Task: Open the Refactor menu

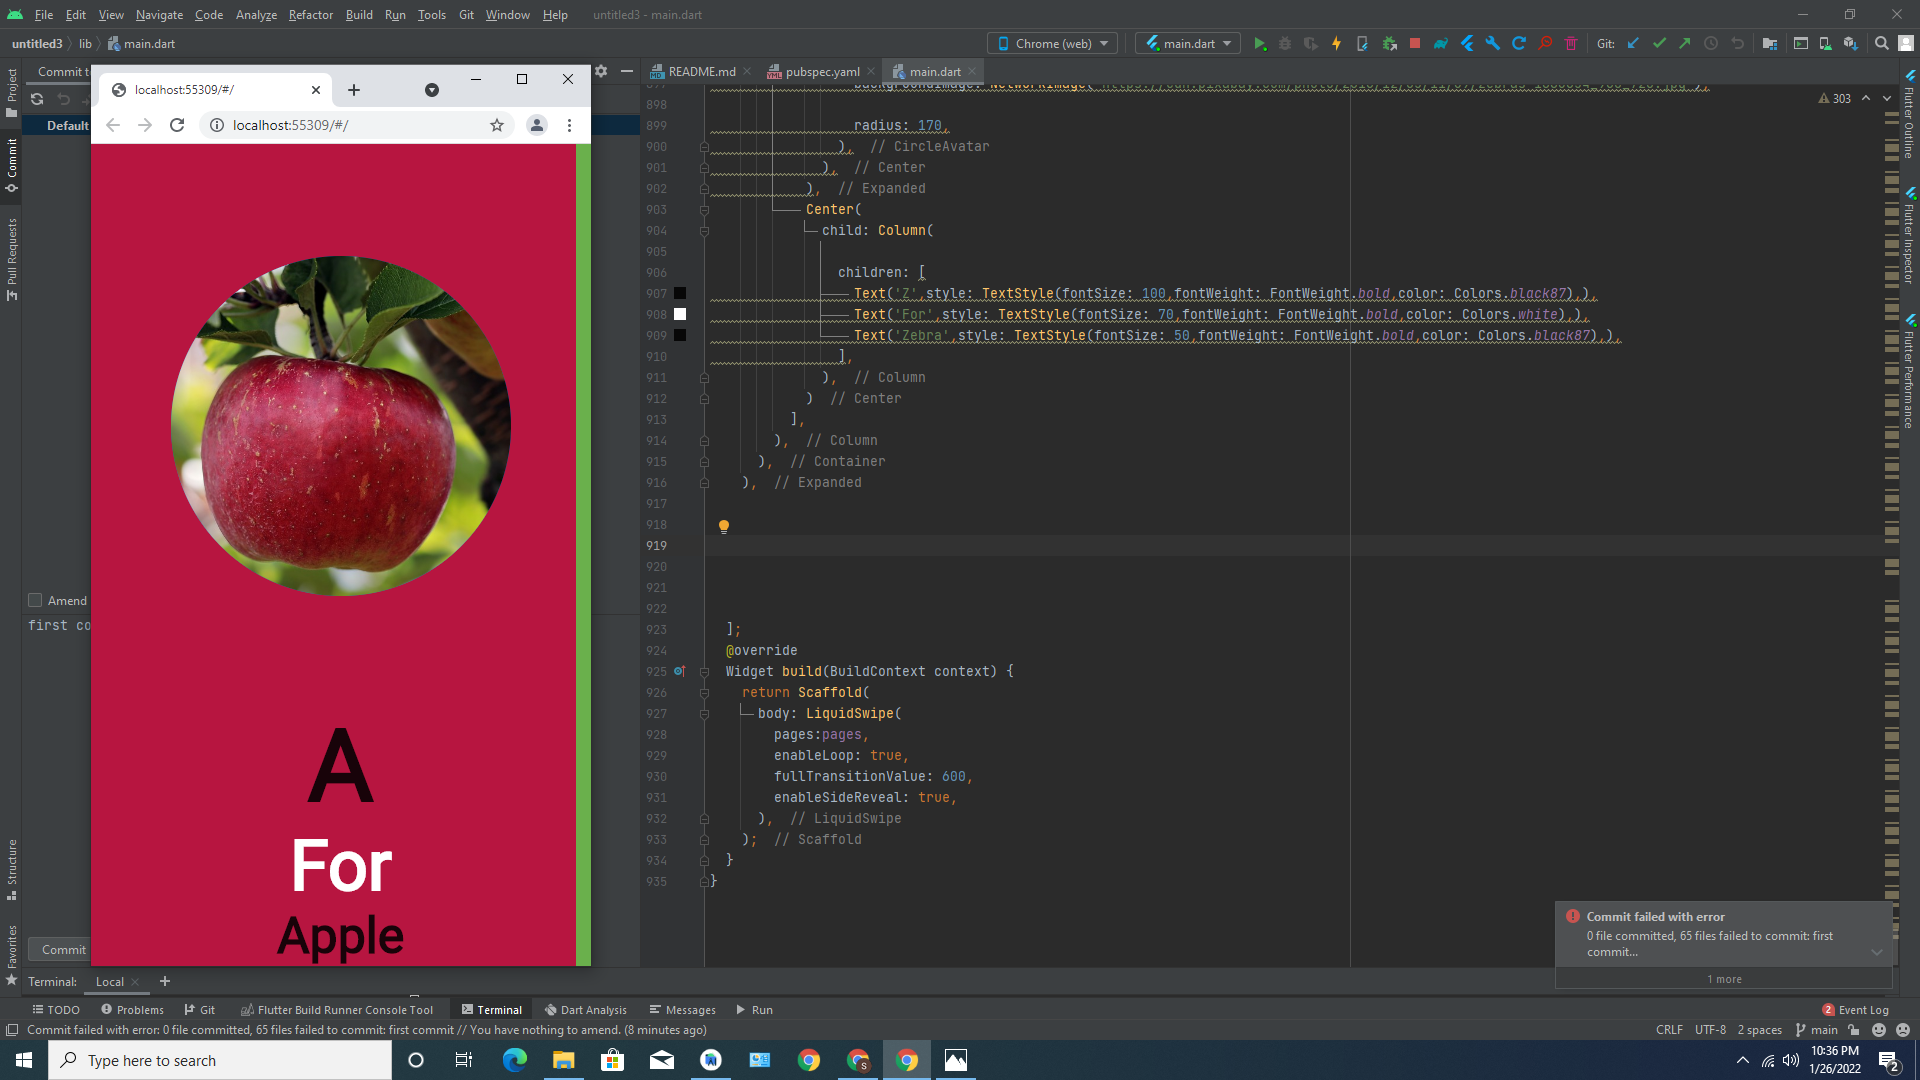Action: [310, 14]
